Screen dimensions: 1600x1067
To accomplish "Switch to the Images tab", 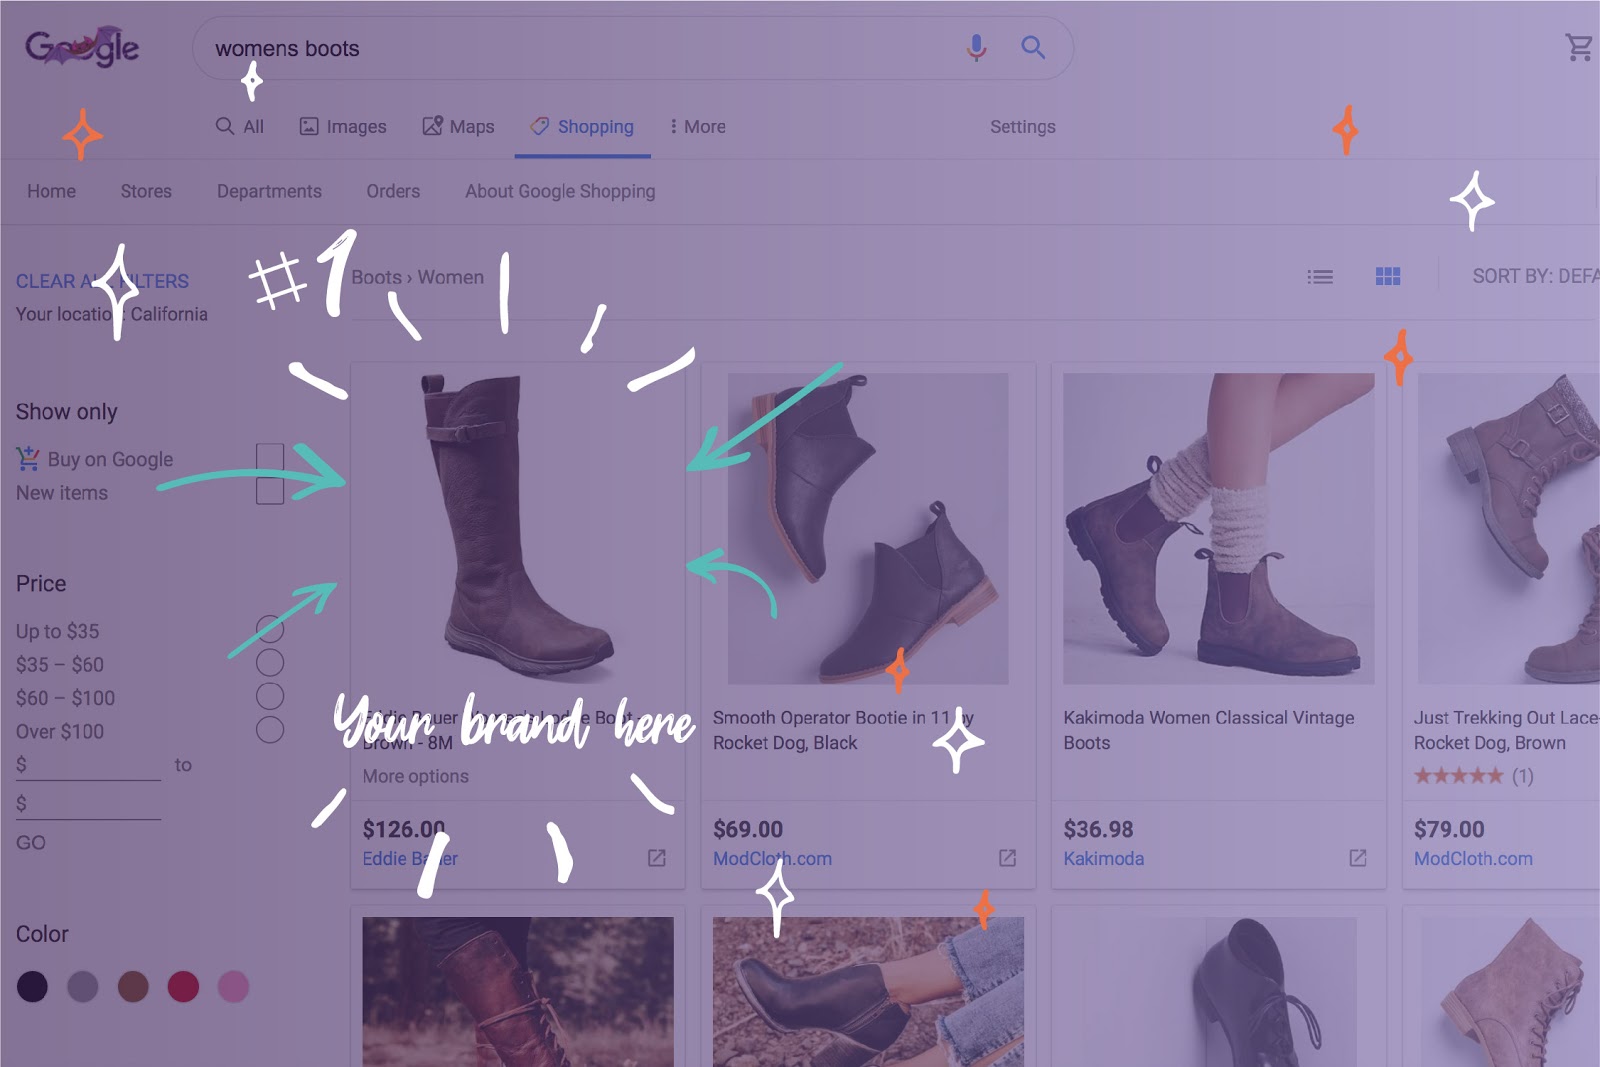I will pos(343,126).
